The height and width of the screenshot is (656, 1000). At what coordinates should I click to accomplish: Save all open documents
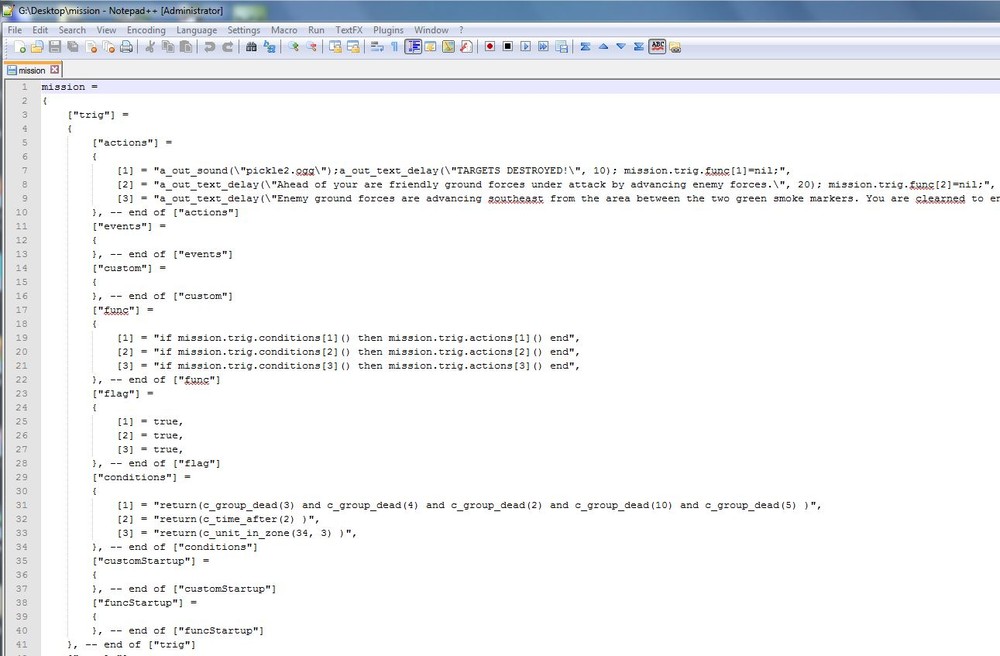coord(72,46)
